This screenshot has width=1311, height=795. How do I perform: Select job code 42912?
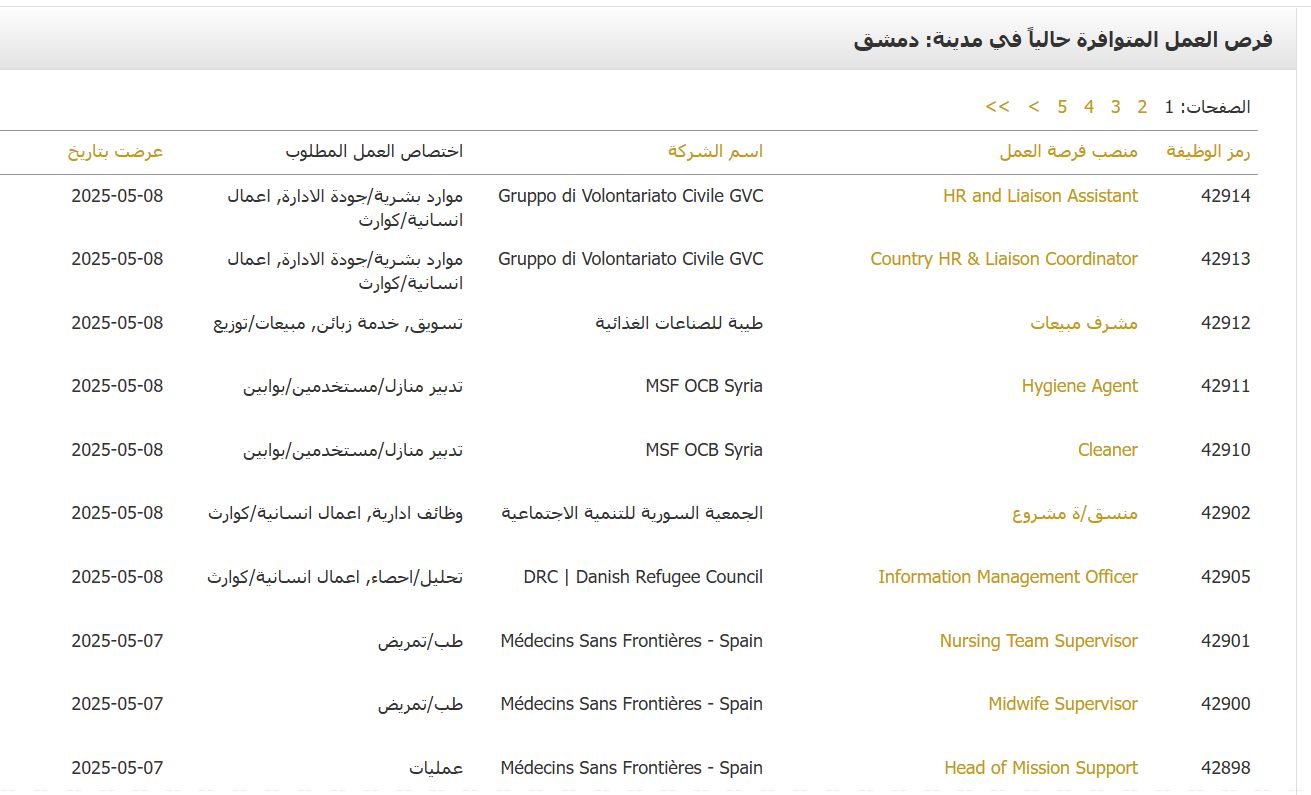click(1226, 323)
